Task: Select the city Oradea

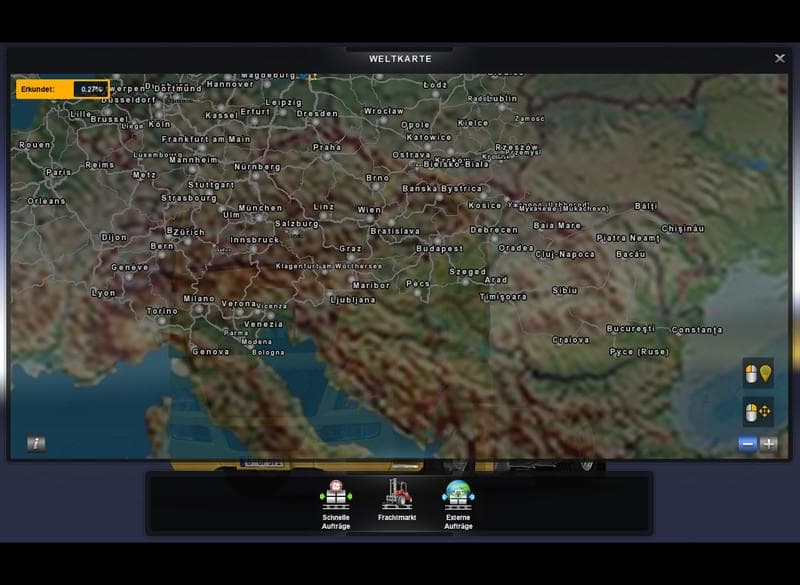Action: point(516,248)
